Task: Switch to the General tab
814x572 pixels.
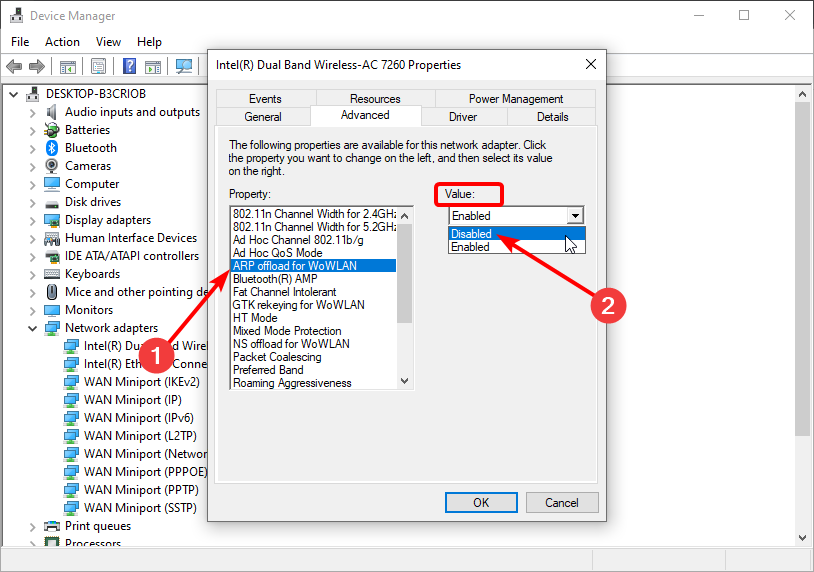Action: pos(263,117)
